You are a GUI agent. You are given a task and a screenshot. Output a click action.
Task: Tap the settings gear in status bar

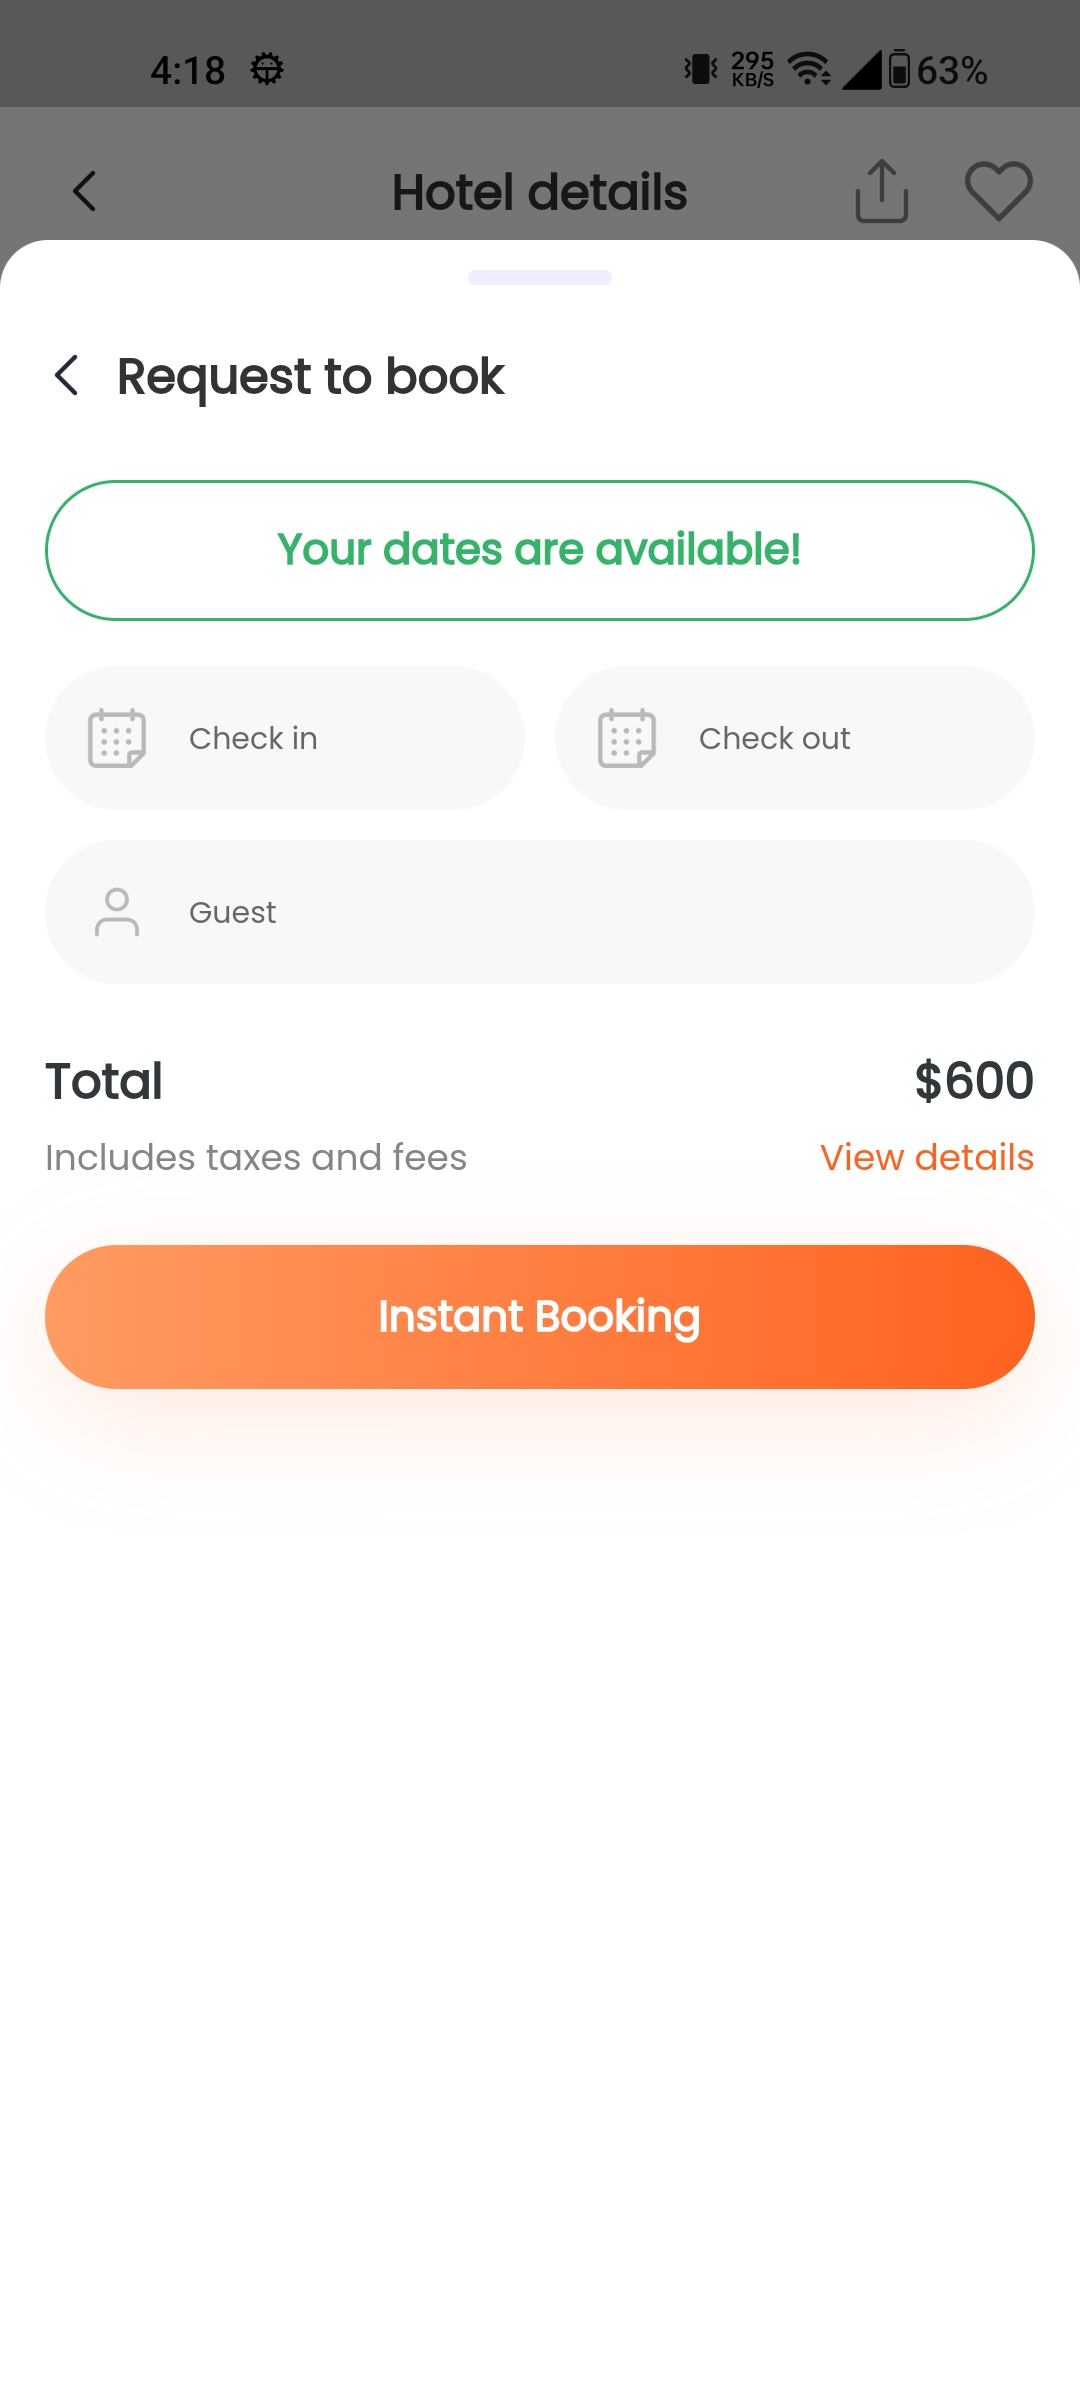[267, 70]
